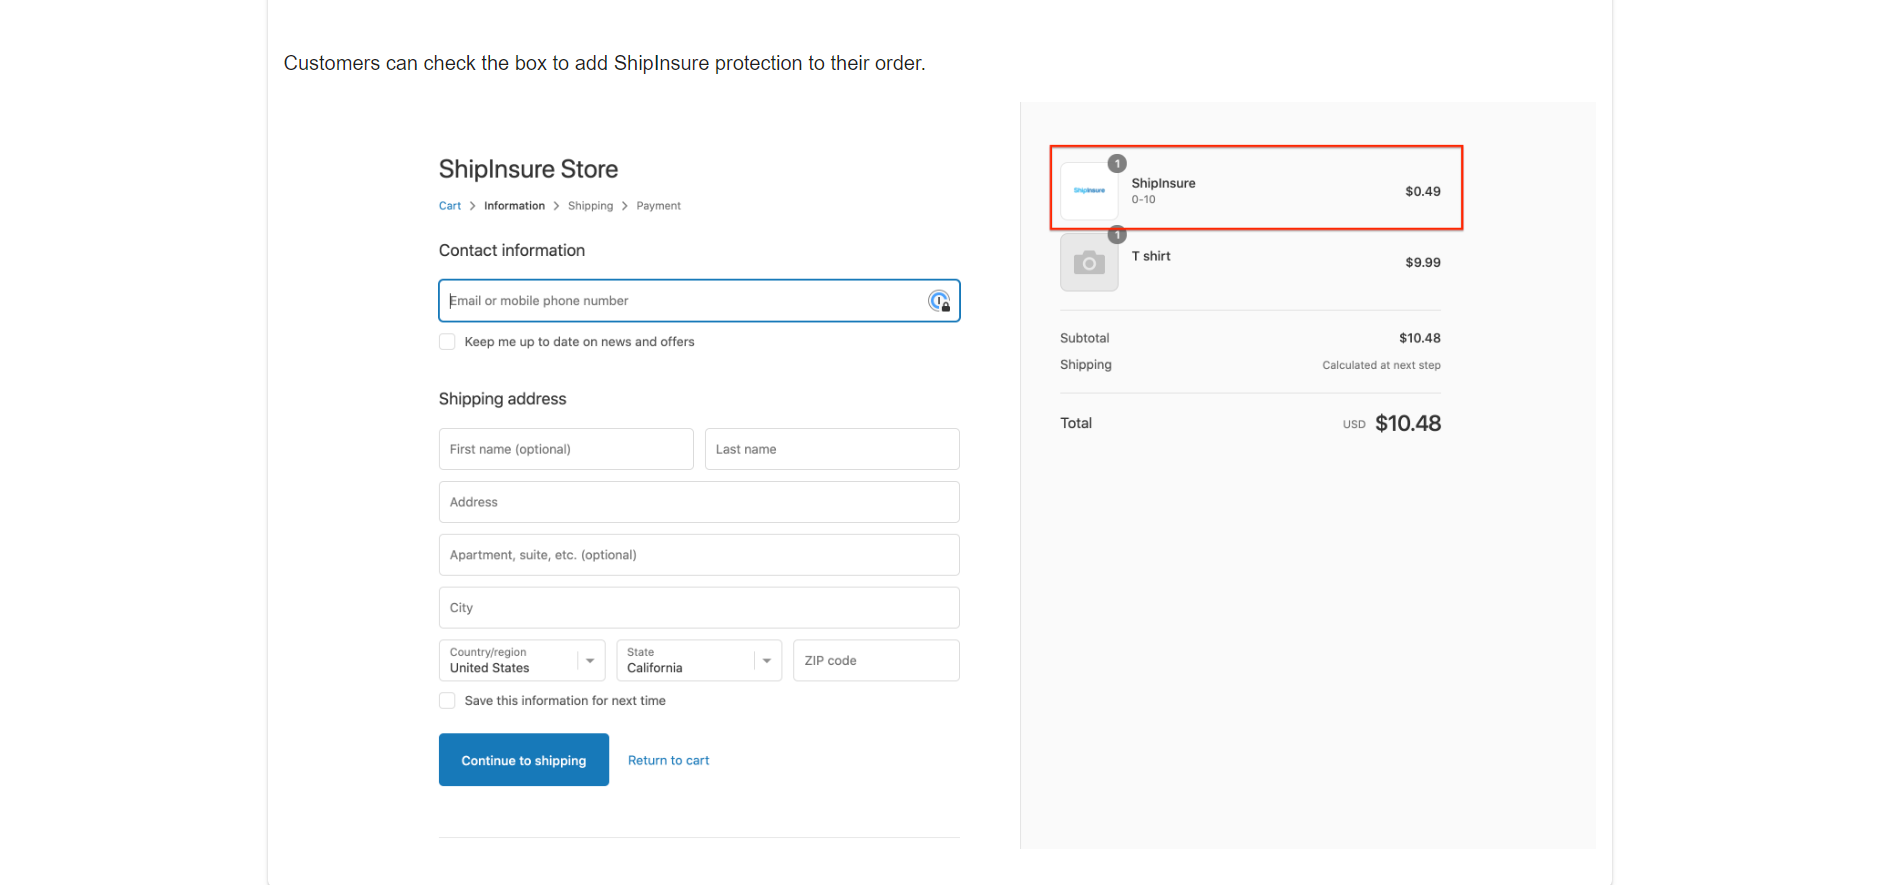
Task: Click the Shipping address heading
Action: point(502,399)
